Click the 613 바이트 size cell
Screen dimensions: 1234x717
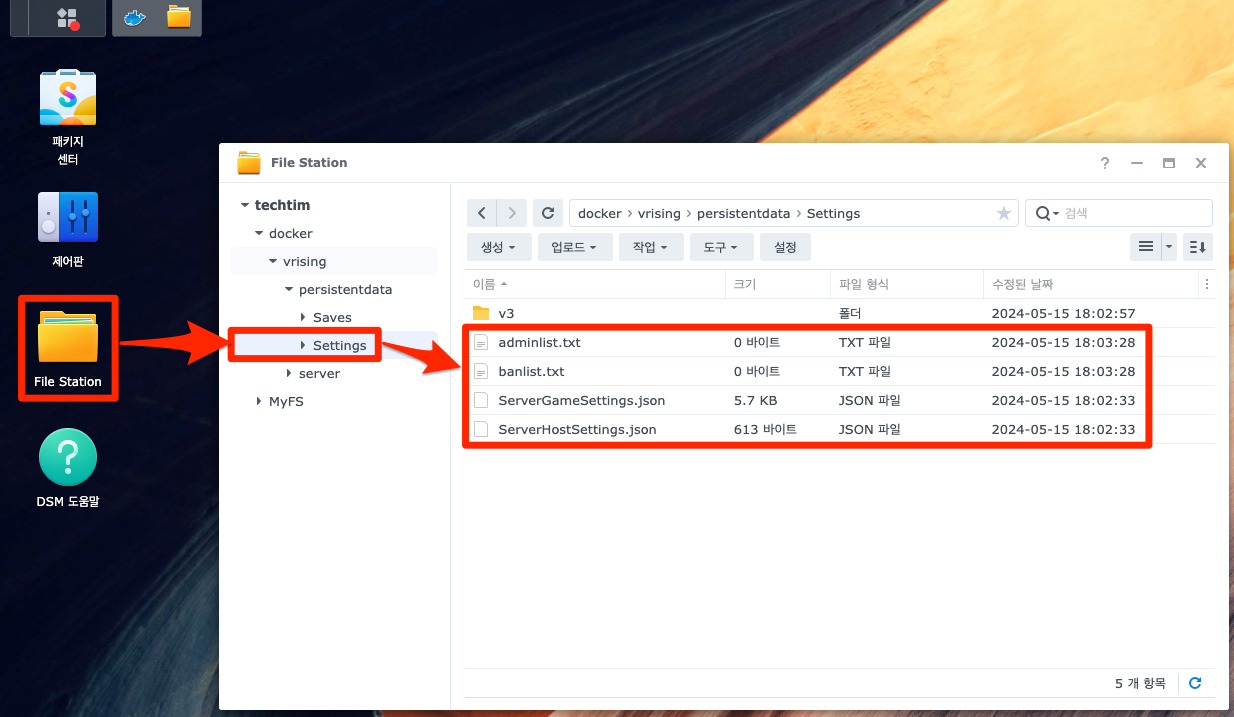tap(765, 429)
